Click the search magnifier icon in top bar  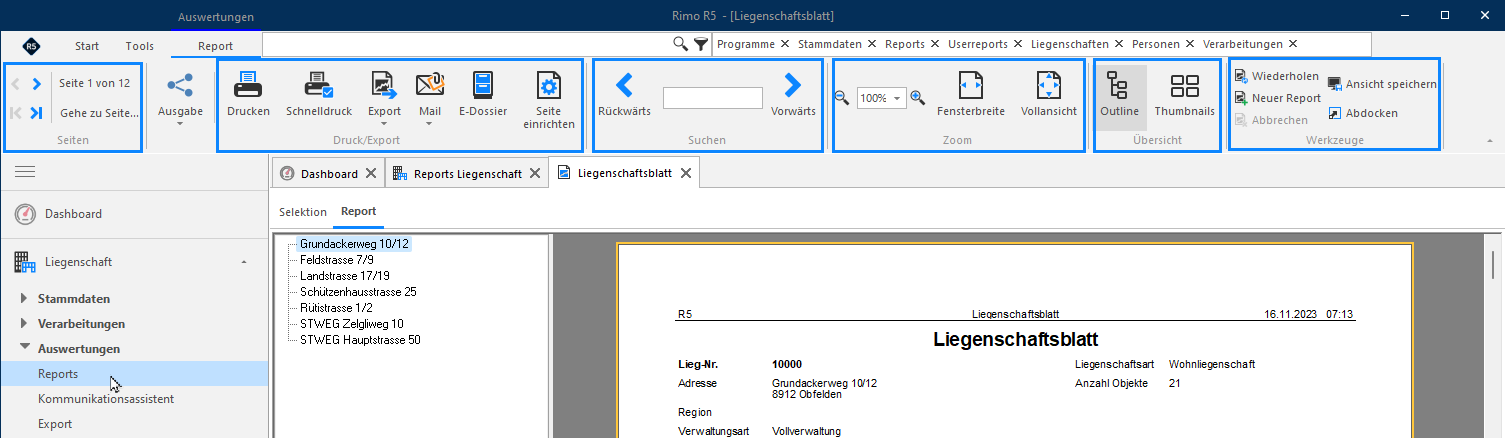[x=680, y=44]
